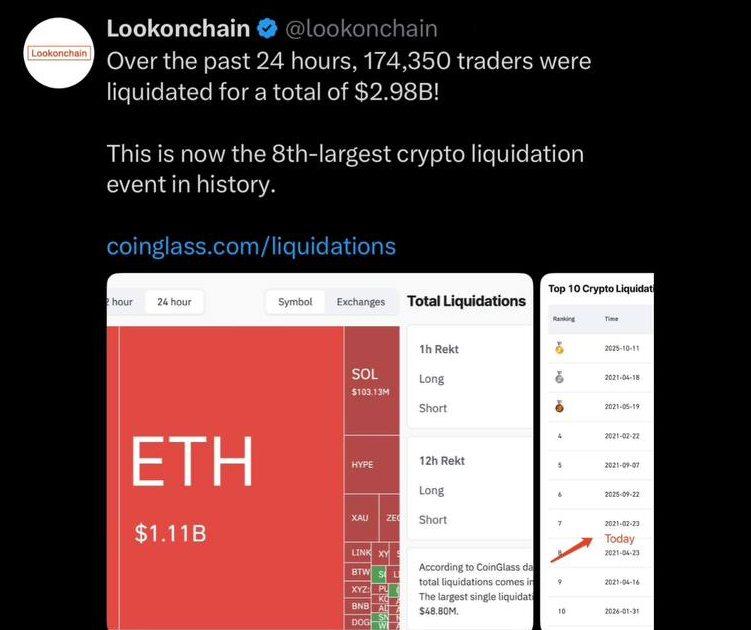
Task: Click the gold first-place medal icon
Action: [559, 348]
